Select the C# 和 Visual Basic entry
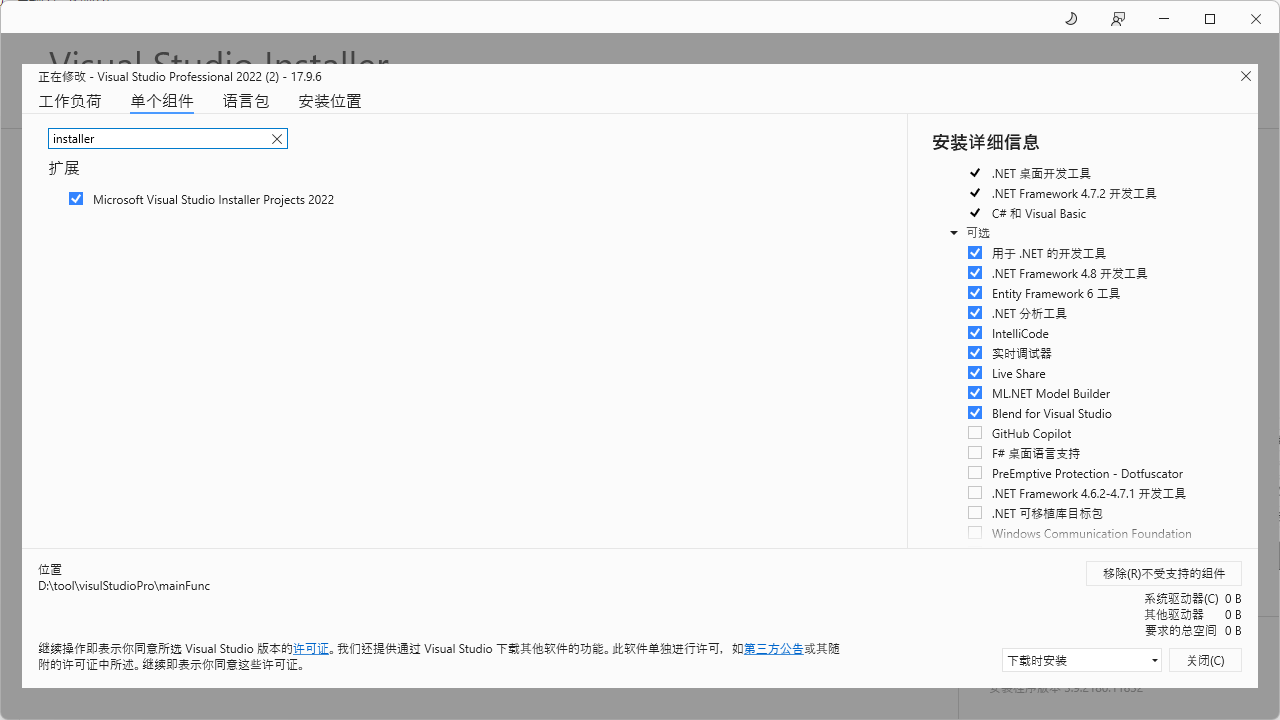This screenshot has width=1280, height=720. (x=1039, y=213)
